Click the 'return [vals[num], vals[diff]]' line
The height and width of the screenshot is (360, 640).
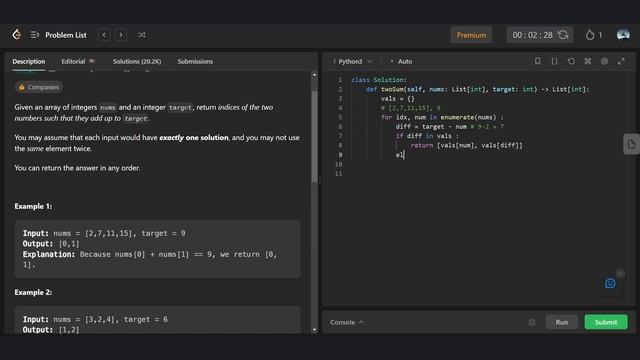point(467,146)
